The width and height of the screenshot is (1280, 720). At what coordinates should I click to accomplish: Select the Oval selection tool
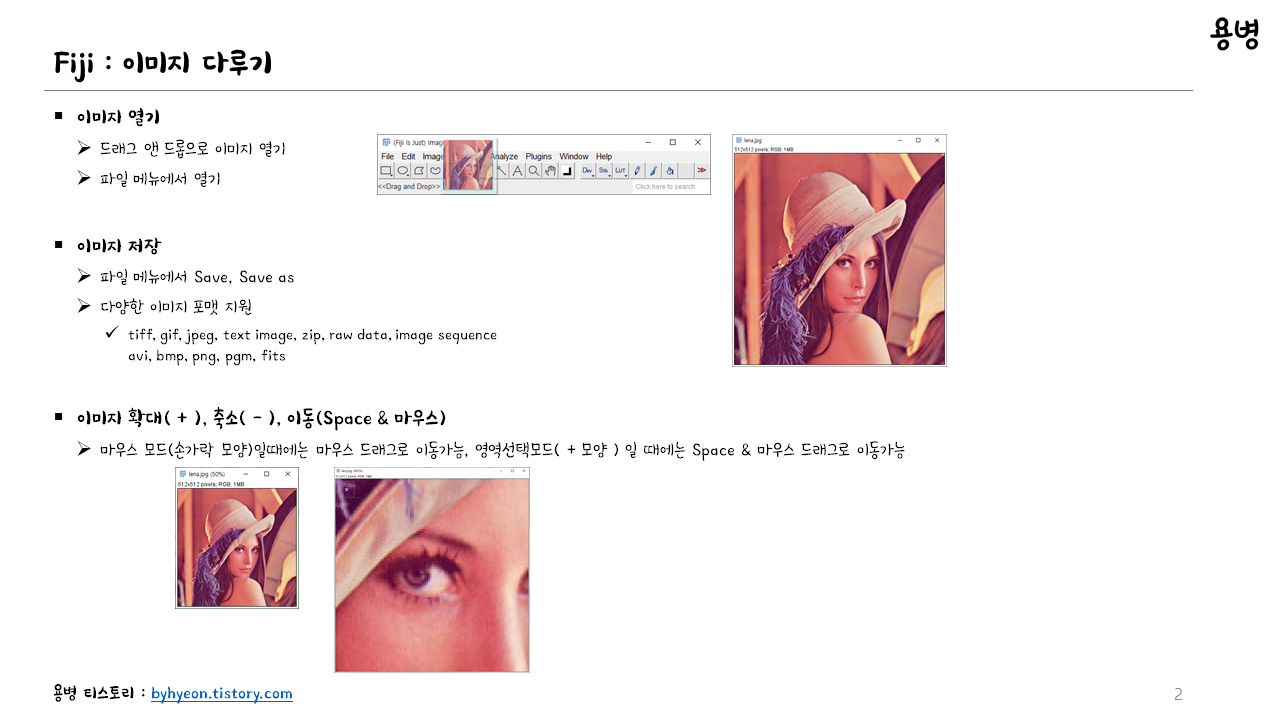(x=403, y=171)
